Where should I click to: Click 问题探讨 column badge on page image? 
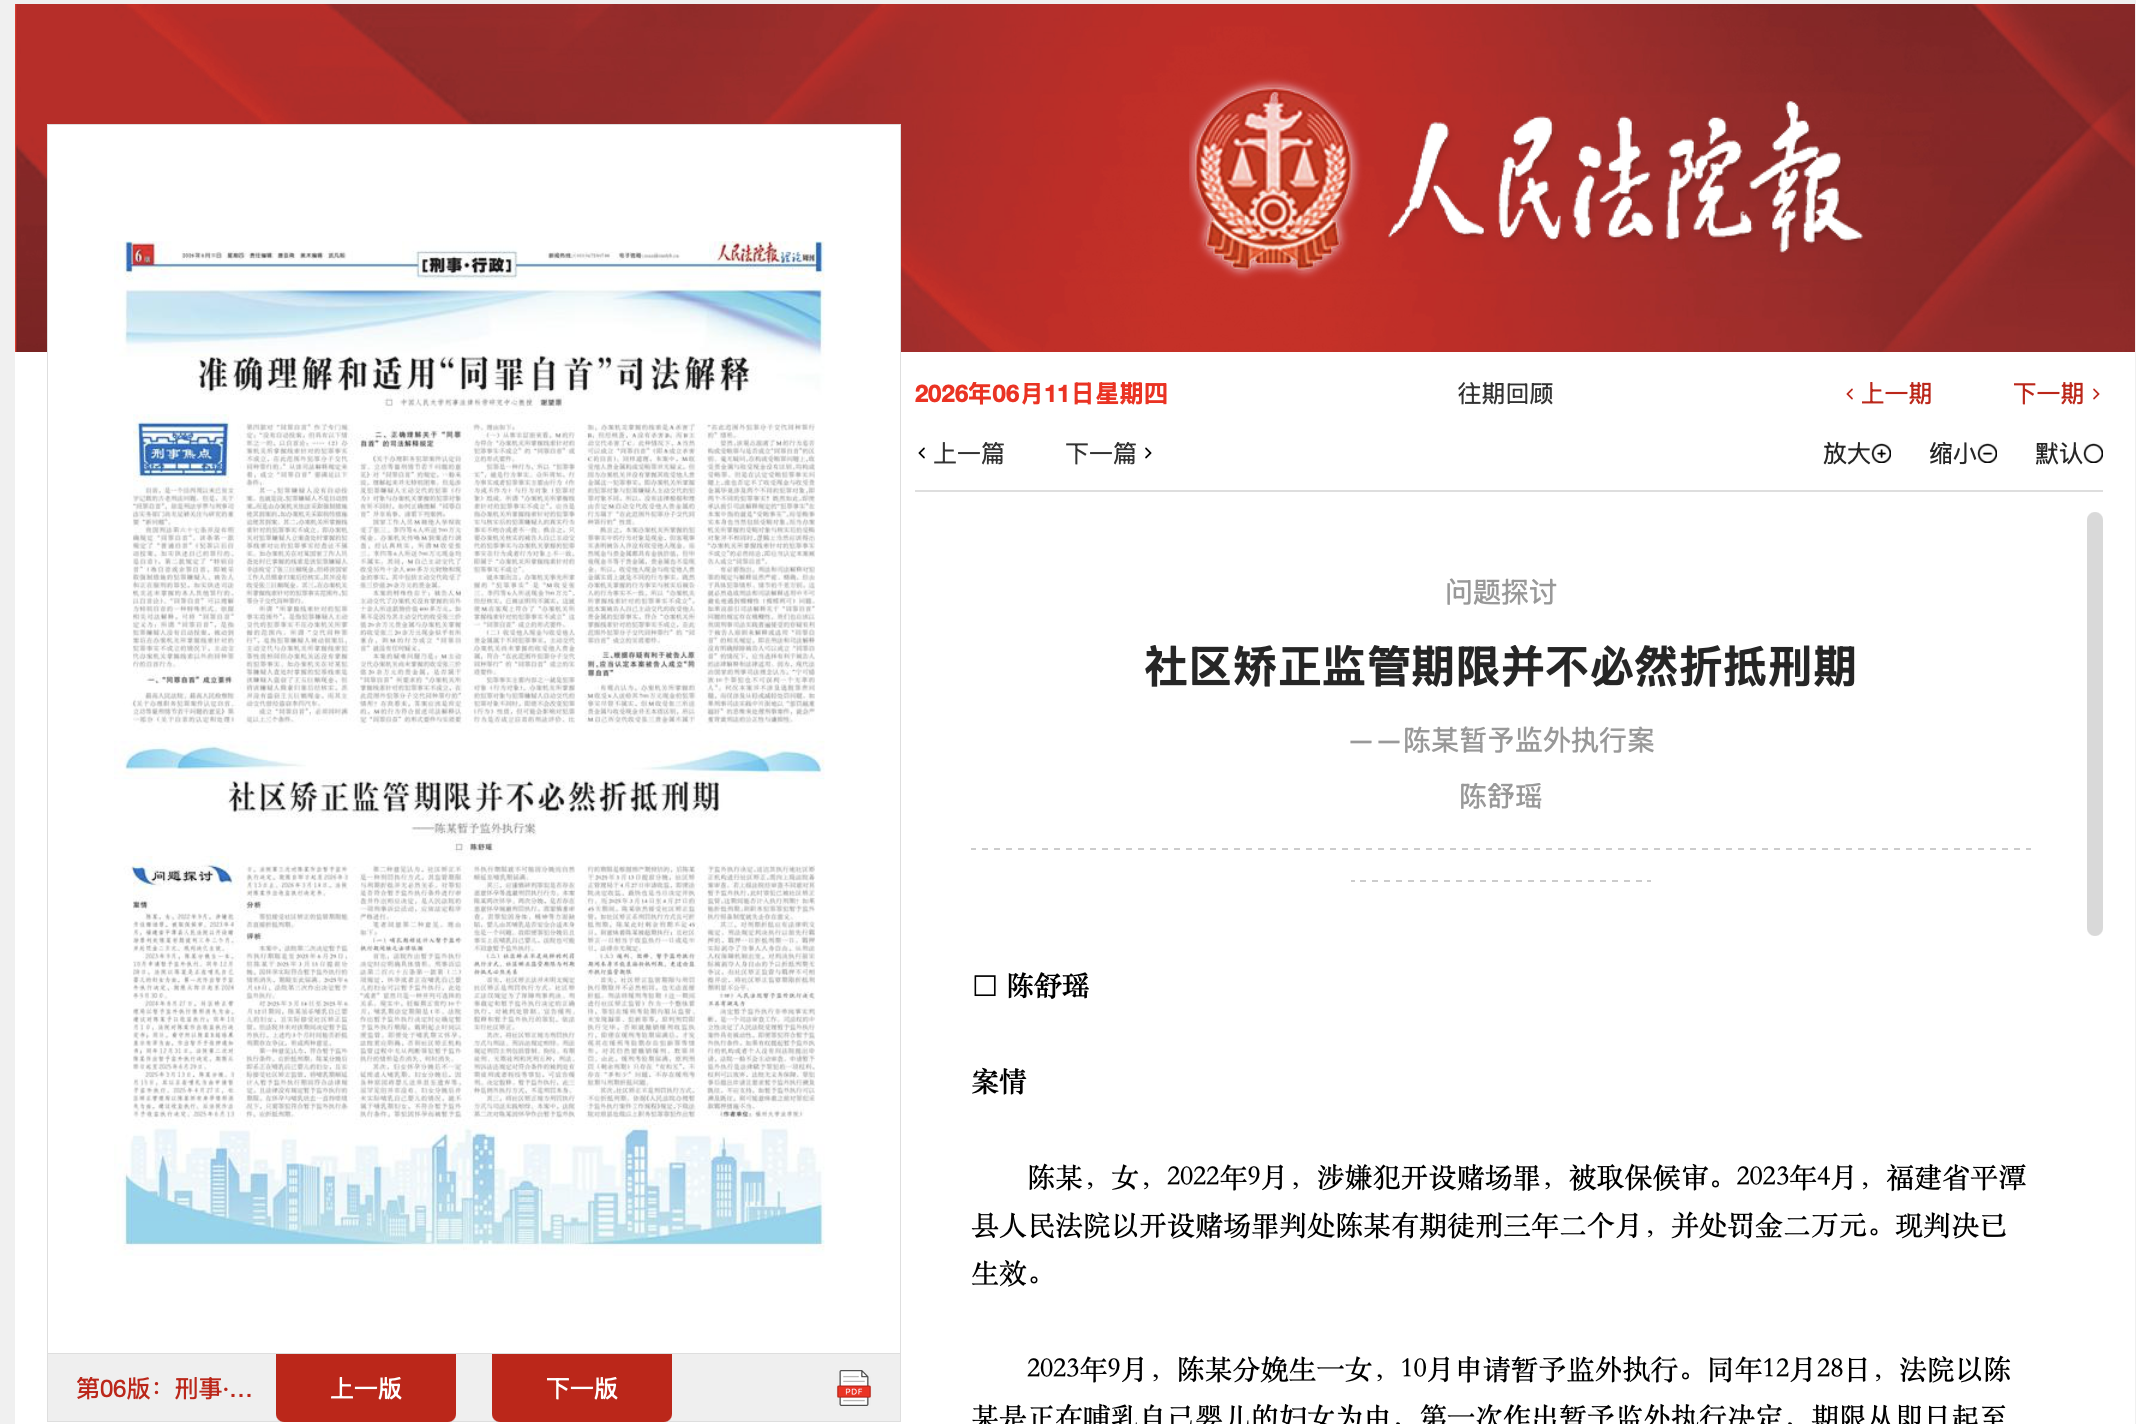pyautogui.click(x=182, y=875)
